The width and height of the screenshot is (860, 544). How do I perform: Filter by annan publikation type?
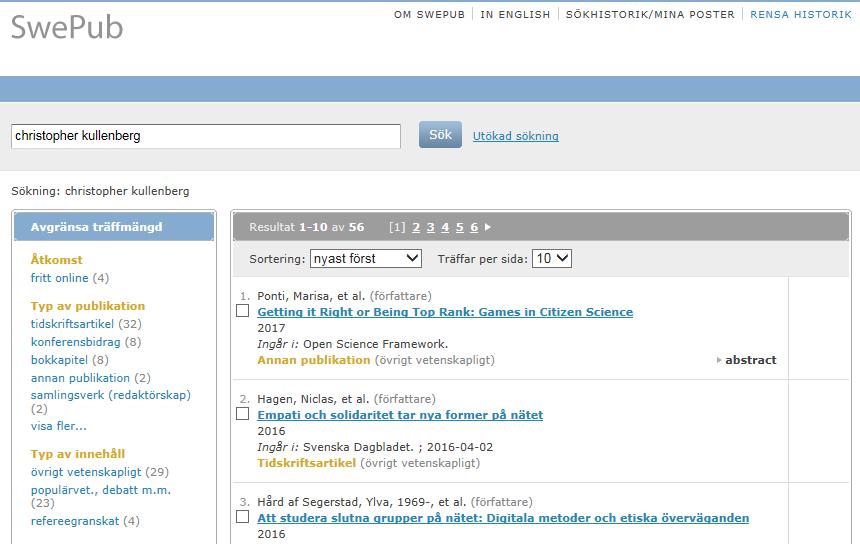click(x=80, y=378)
